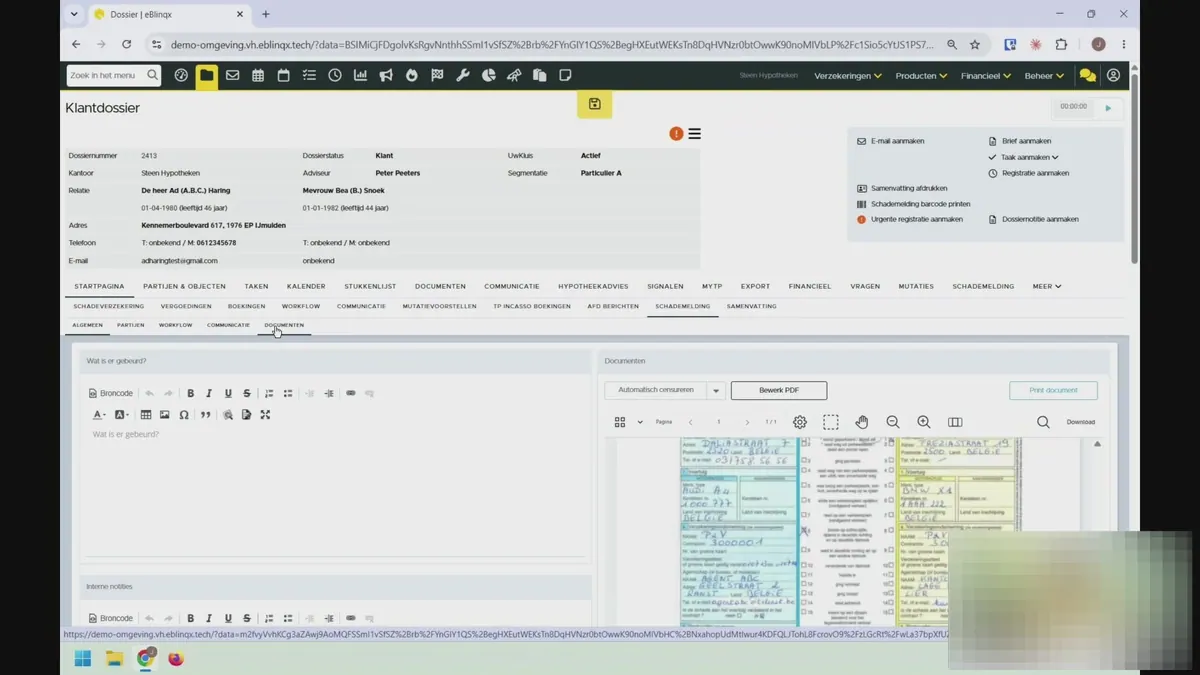Open the chat bubbles icon in header
This screenshot has height=675, width=1200.
coord(1087,75)
